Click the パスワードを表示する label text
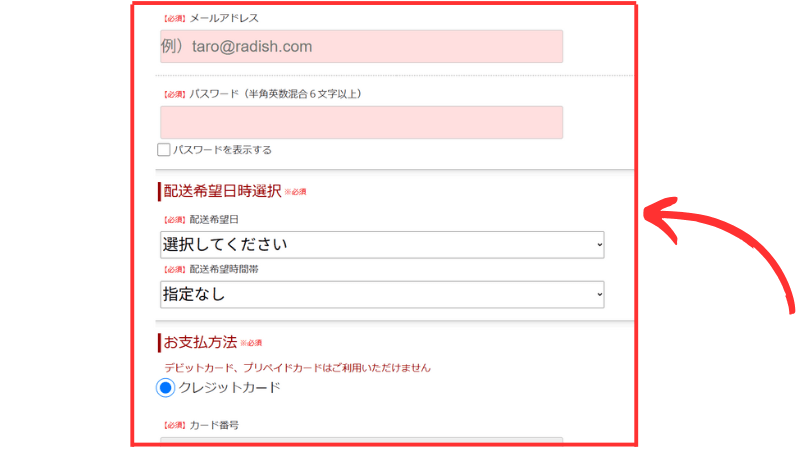Screen dimensions: 800x450 (222, 150)
